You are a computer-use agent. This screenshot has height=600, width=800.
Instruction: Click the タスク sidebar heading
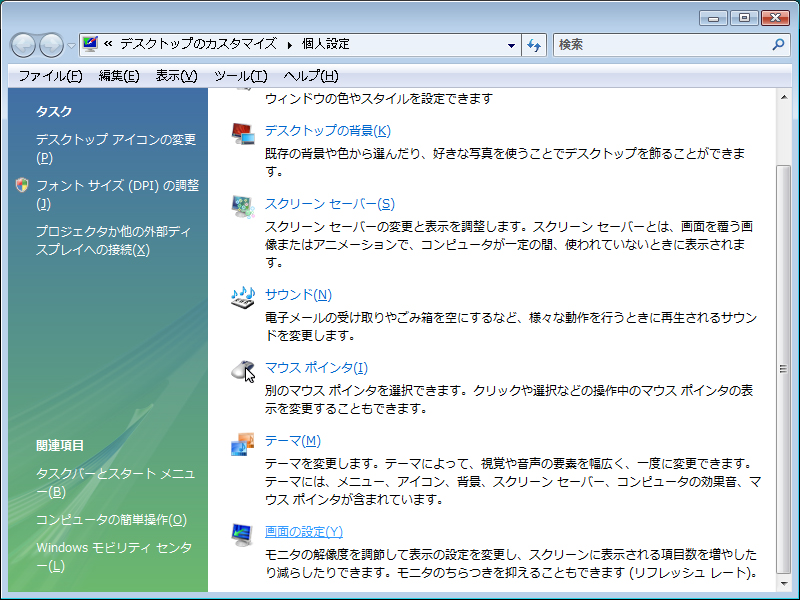[x=54, y=111]
